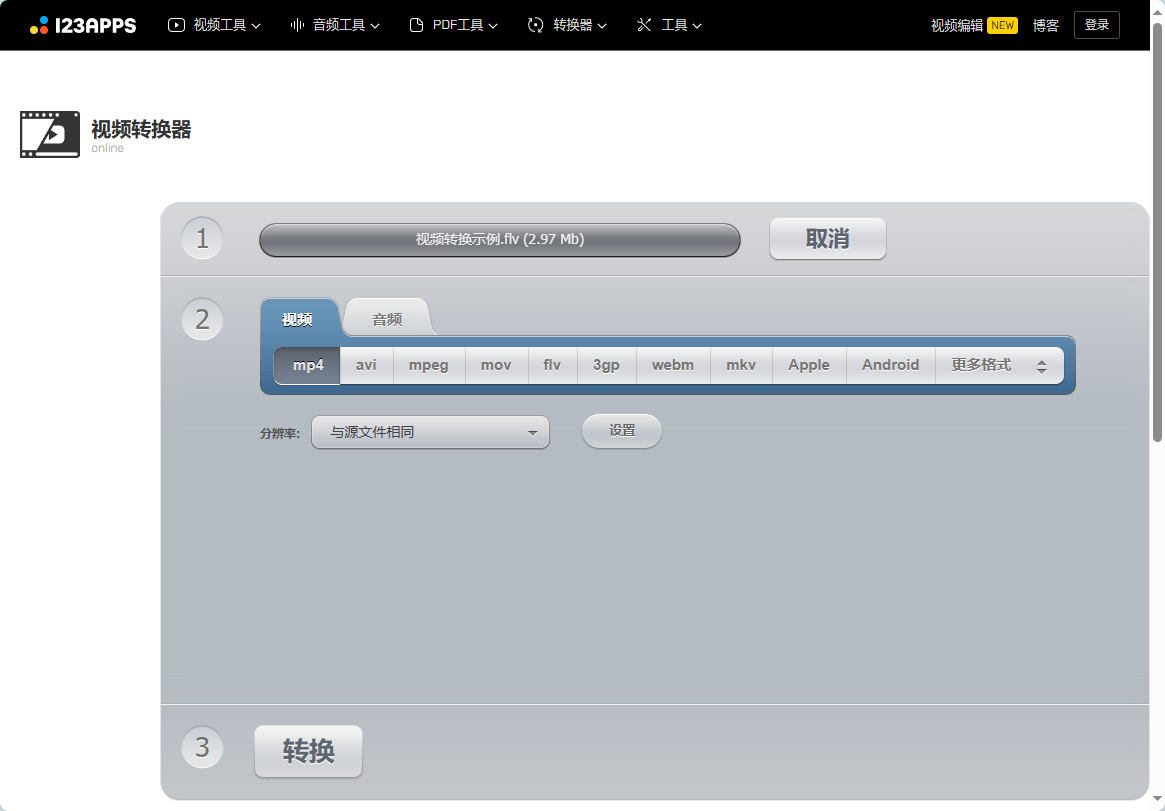Image resolution: width=1165 pixels, height=811 pixels.
Task: Click the NEW badge next to 视频编辑
Action: pos(1002,24)
